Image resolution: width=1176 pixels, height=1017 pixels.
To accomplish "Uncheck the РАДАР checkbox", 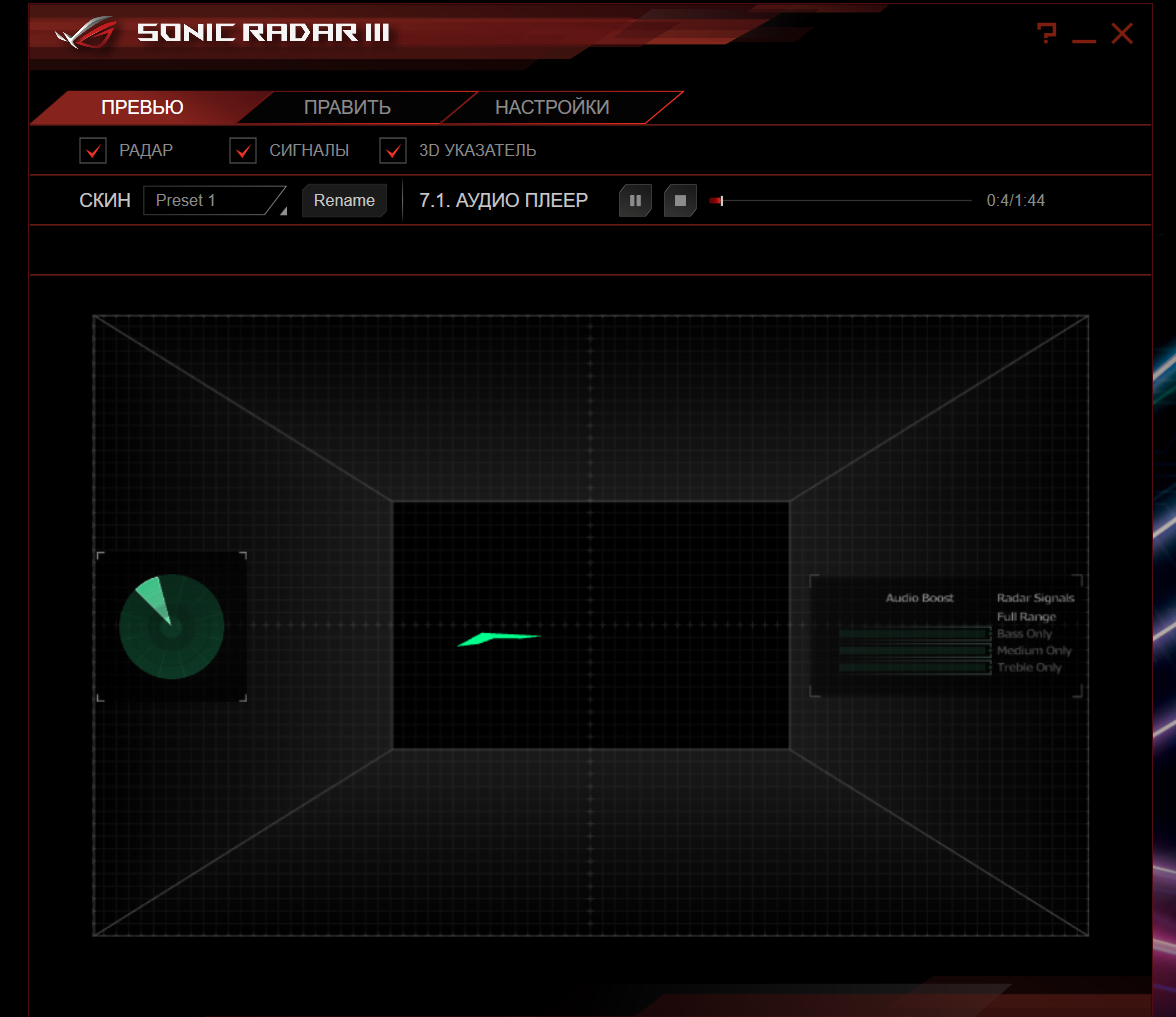I will 93,151.
